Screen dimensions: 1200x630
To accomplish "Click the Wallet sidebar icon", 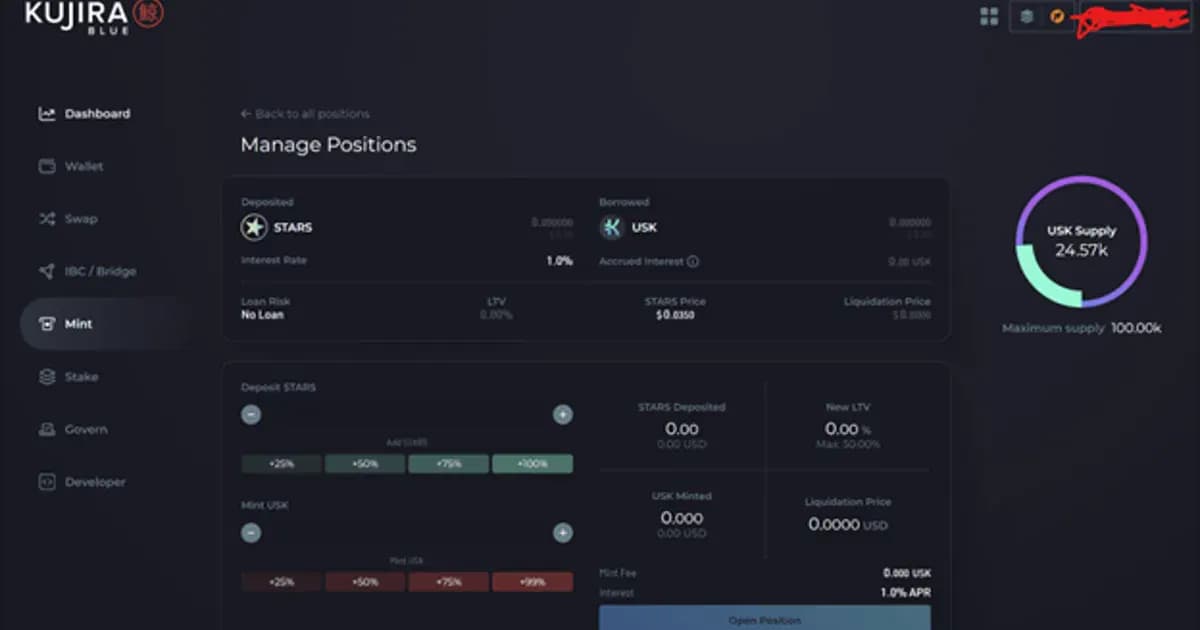I will pyautogui.click(x=47, y=166).
